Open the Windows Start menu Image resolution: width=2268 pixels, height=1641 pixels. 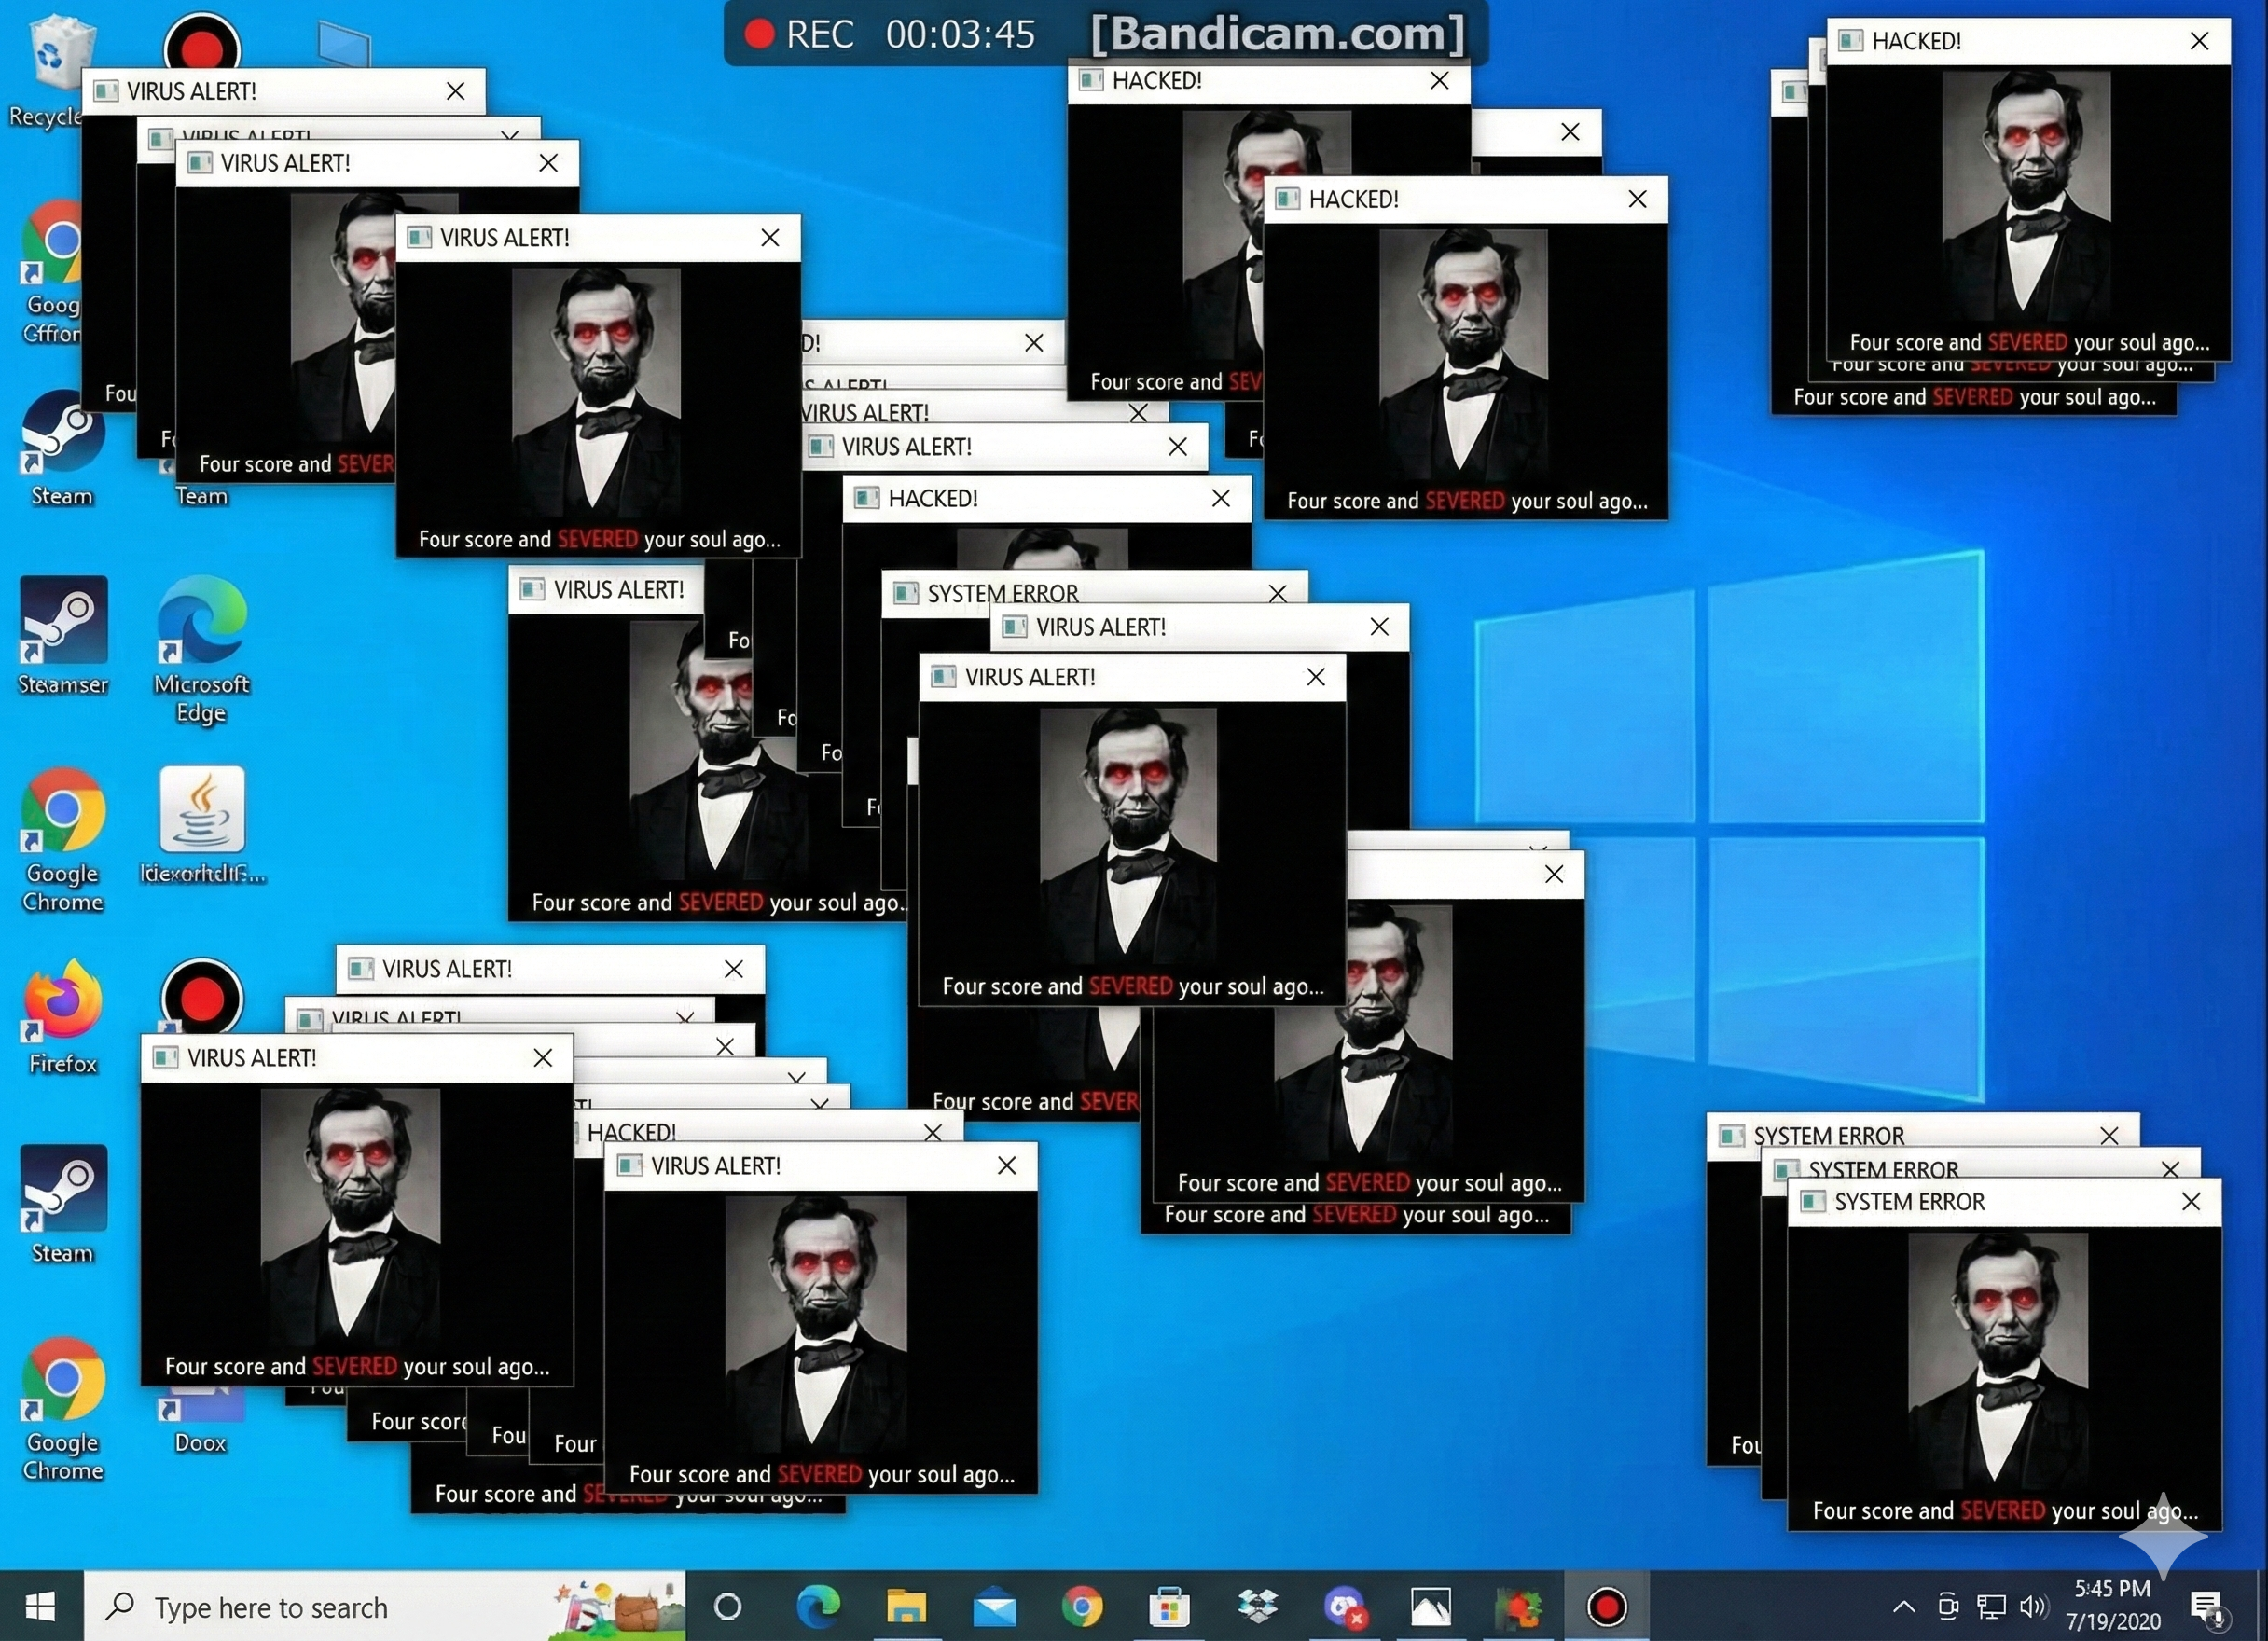coord(40,1607)
